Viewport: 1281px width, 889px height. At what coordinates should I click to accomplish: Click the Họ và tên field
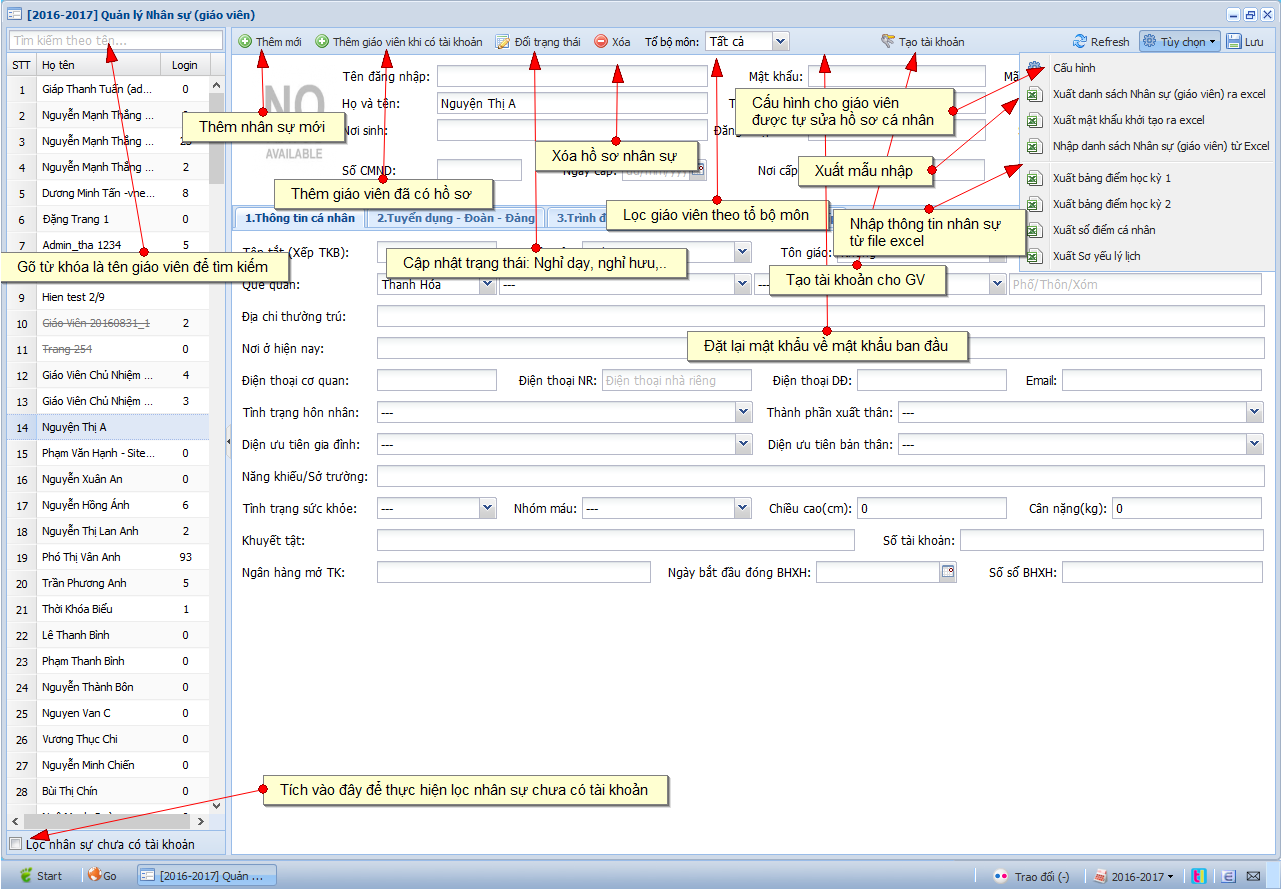pyautogui.click(x=572, y=103)
